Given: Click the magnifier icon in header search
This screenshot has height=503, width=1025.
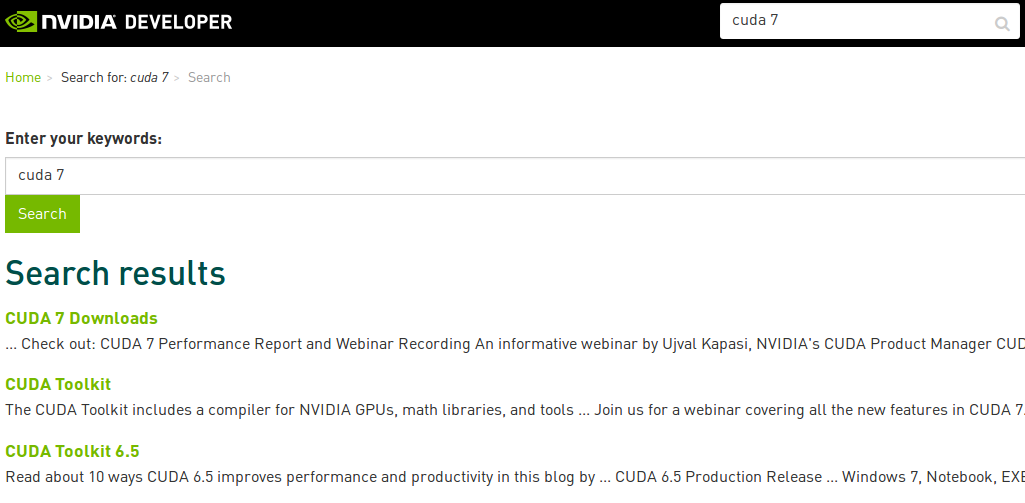Looking at the screenshot, I should pyautogui.click(x=1001, y=24).
